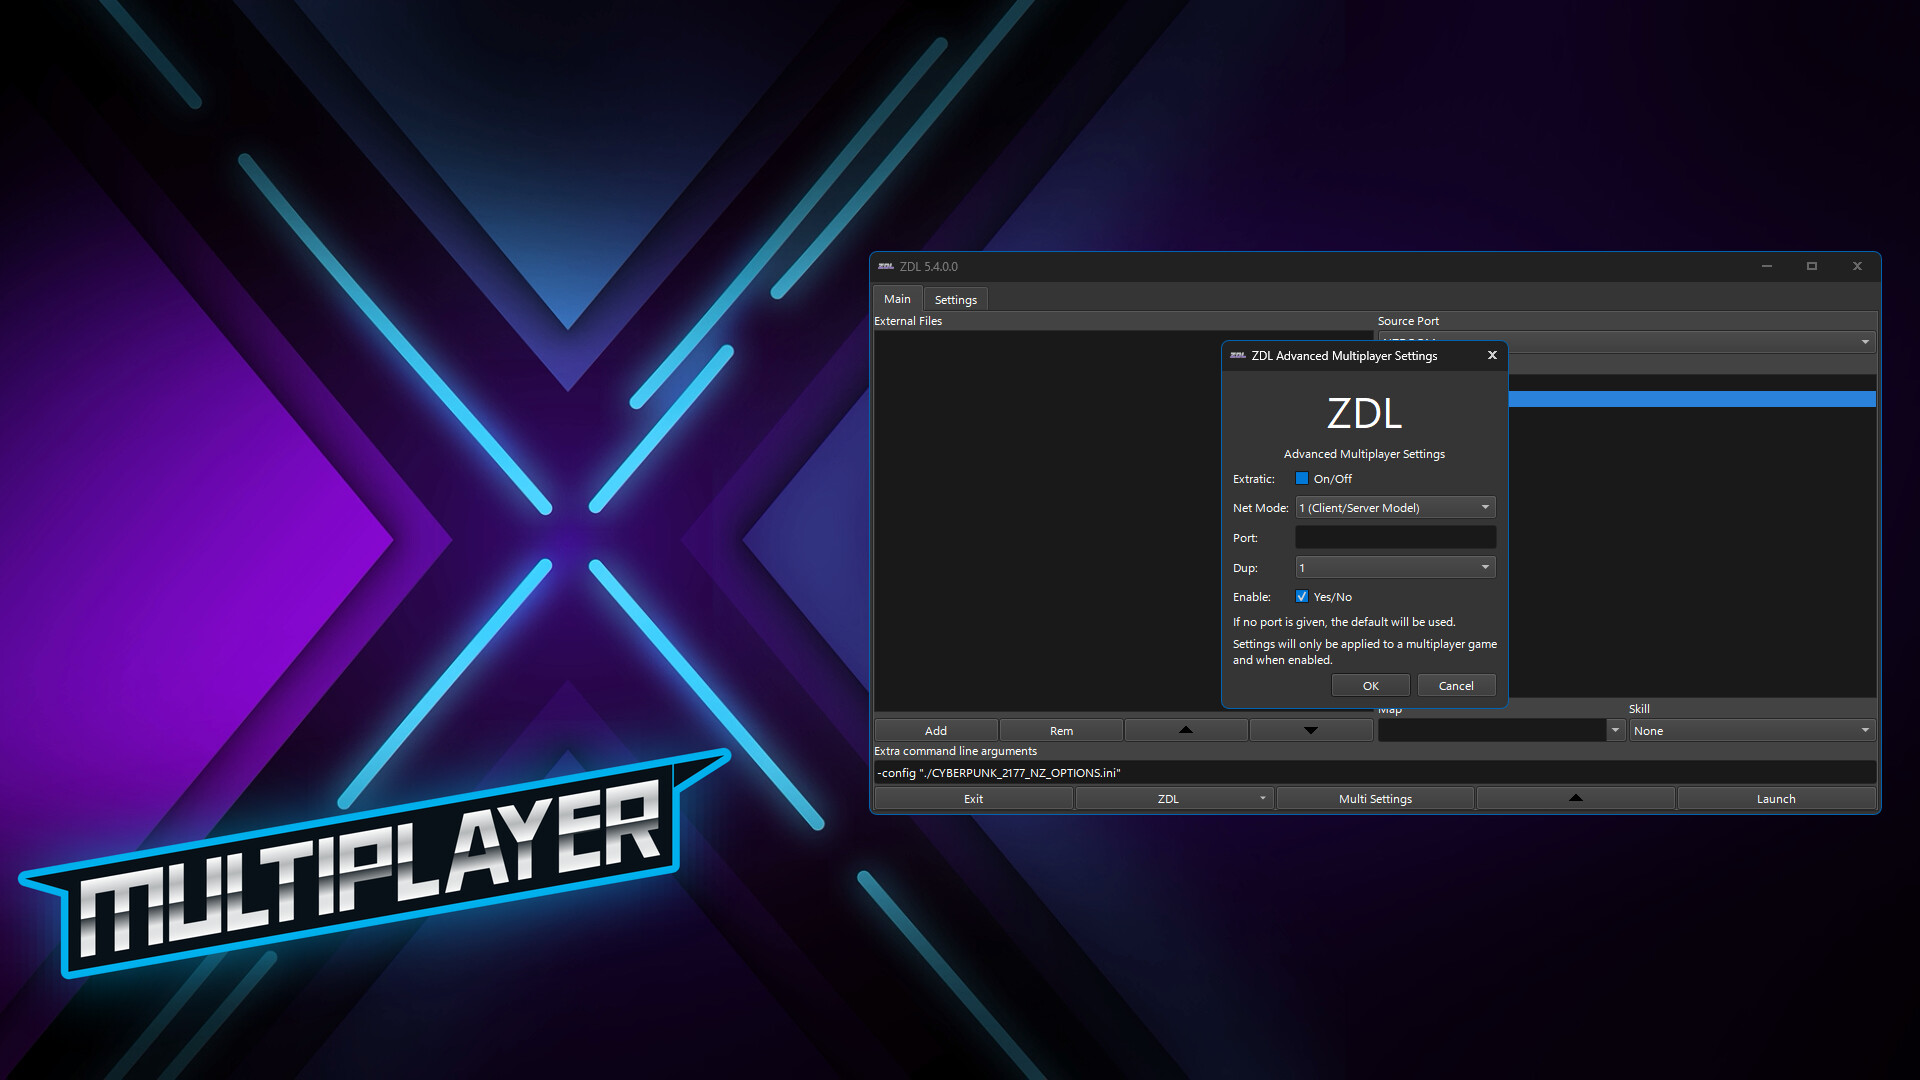Image resolution: width=1920 pixels, height=1080 pixels.
Task: Click the Launch button
Action: coord(1775,798)
